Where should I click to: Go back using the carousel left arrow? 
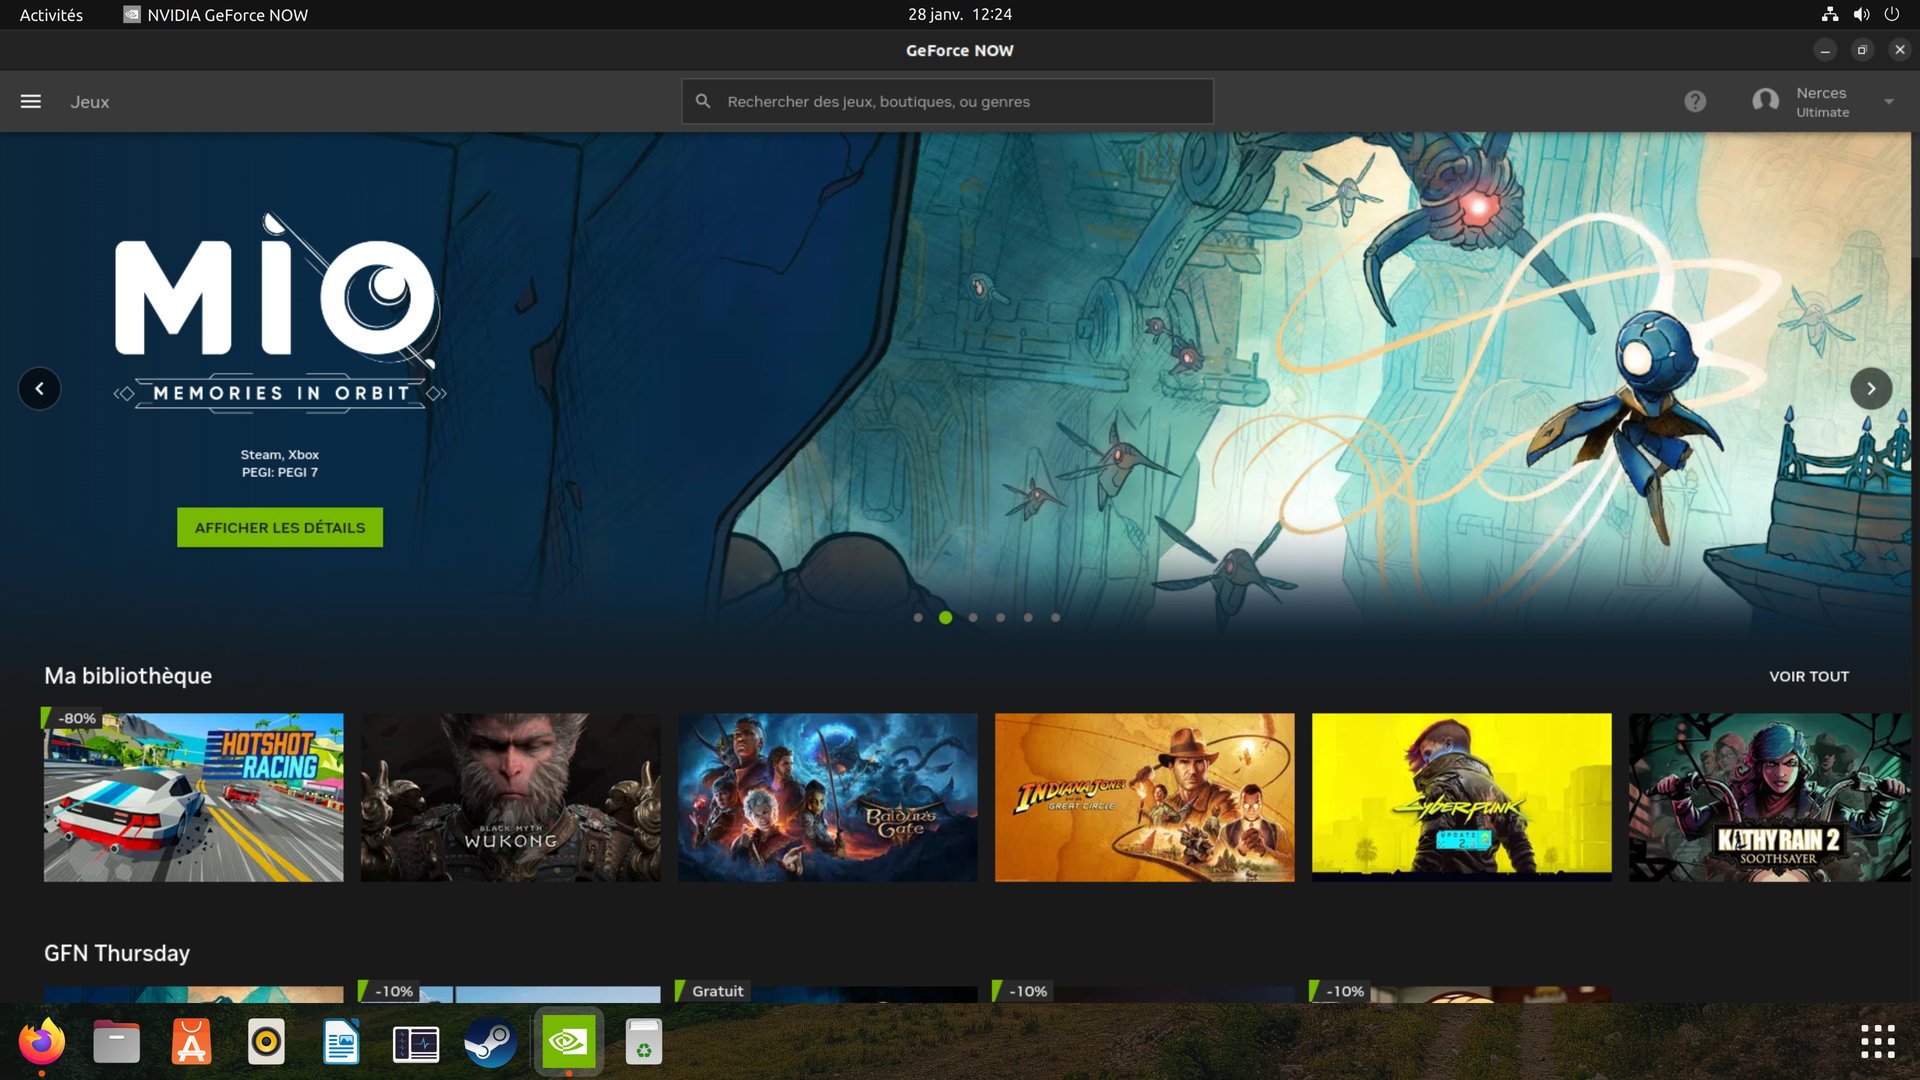pos(39,388)
